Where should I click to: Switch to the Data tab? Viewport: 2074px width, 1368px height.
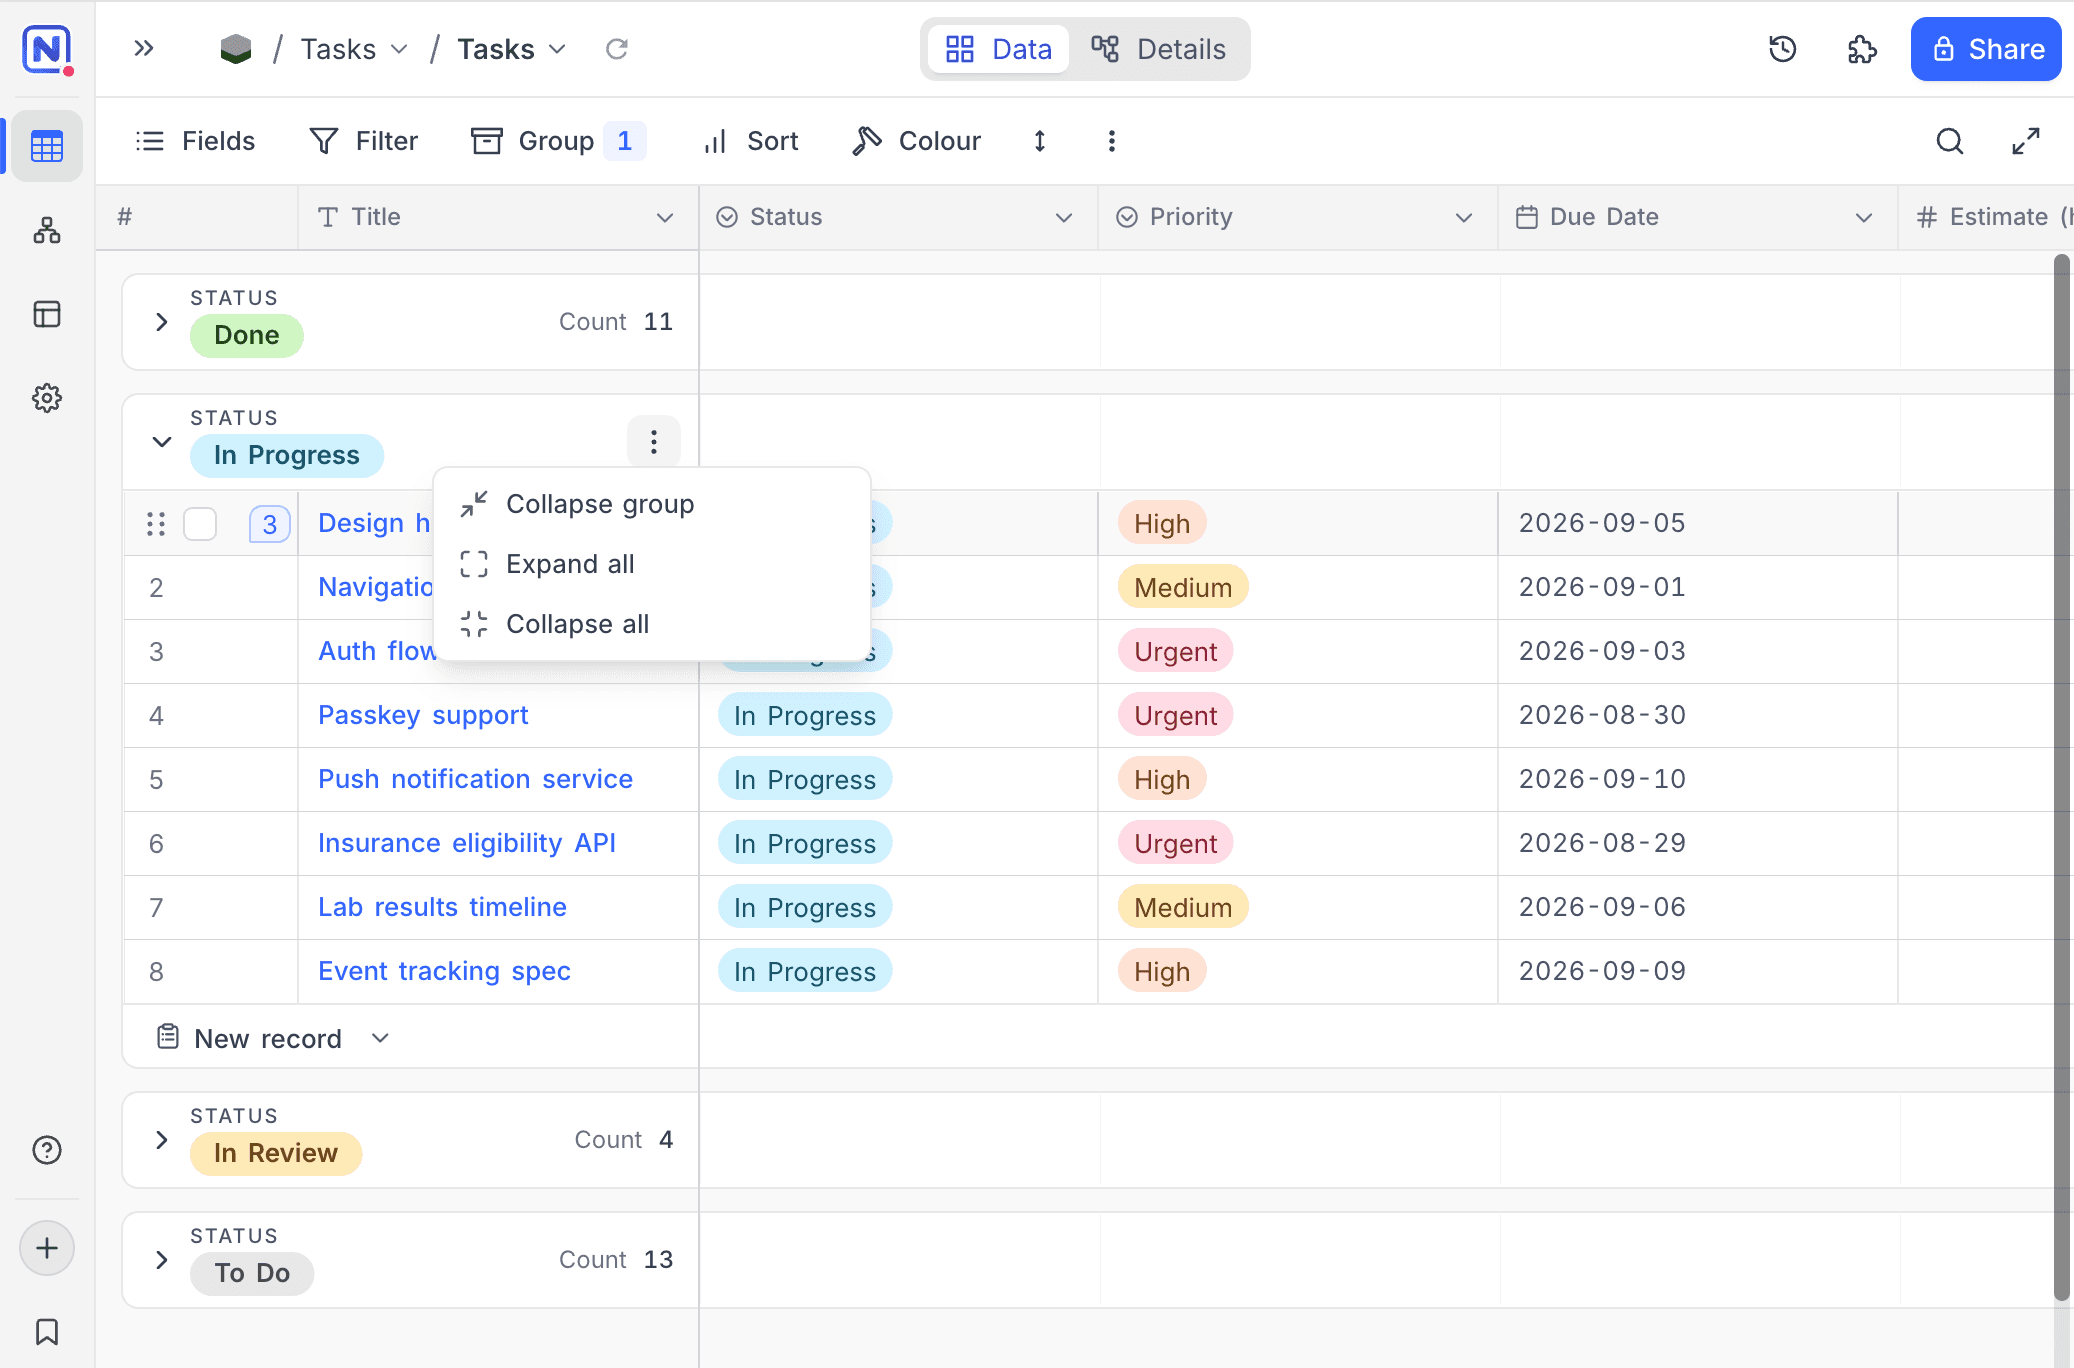click(999, 49)
